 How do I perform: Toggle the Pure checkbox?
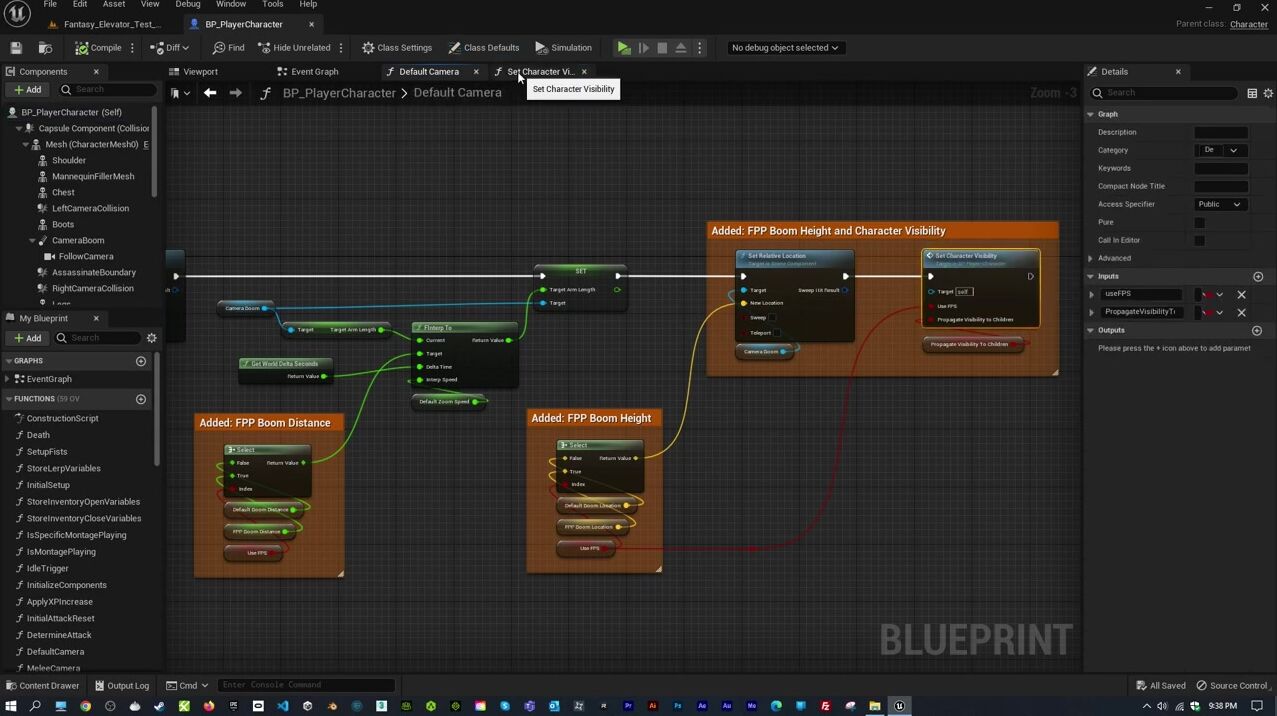coord(1199,223)
